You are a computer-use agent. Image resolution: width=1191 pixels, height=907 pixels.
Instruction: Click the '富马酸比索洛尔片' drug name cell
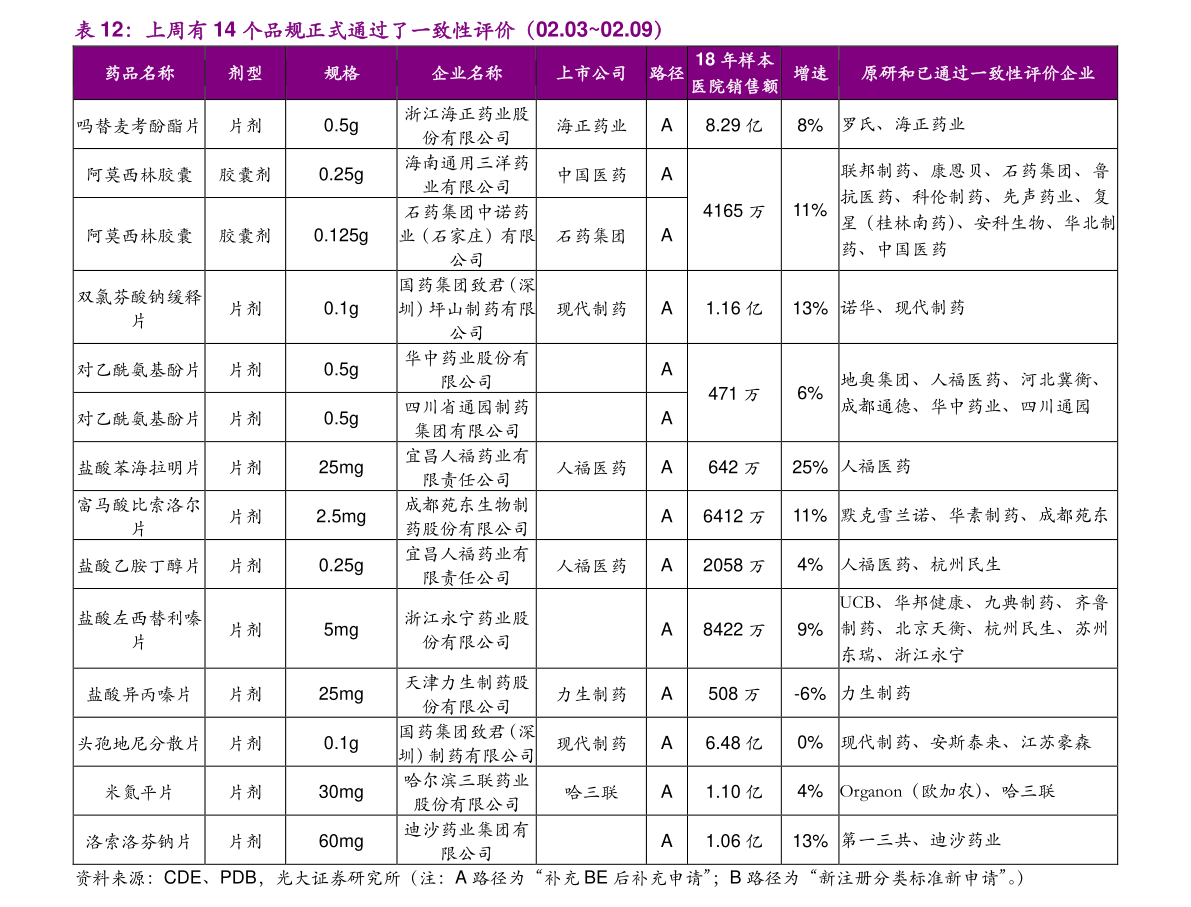138,517
